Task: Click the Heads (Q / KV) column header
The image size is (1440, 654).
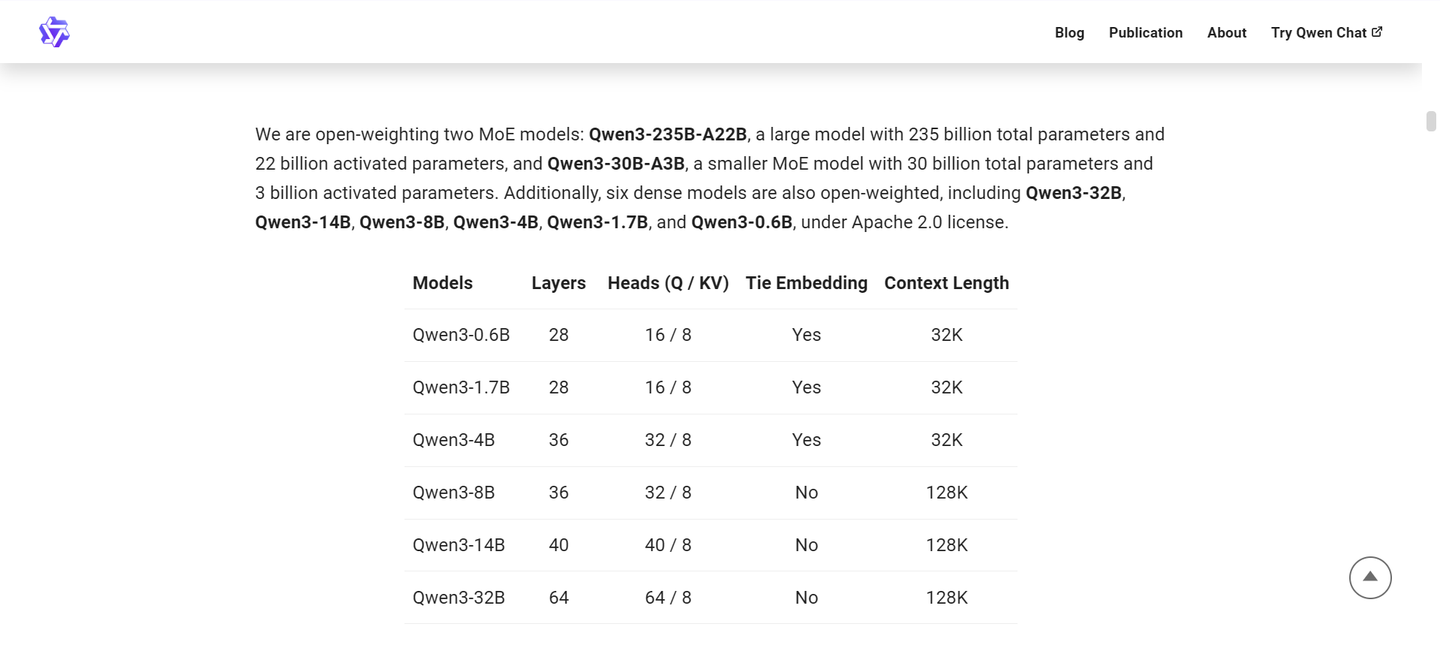Action: click(668, 283)
